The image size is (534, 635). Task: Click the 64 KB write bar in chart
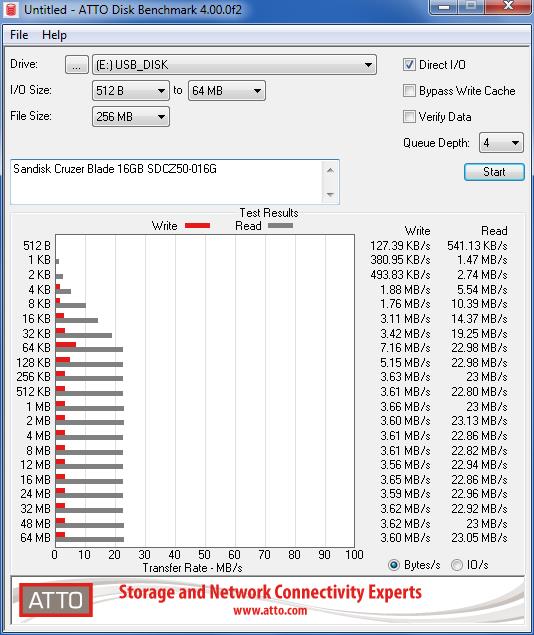click(66, 345)
